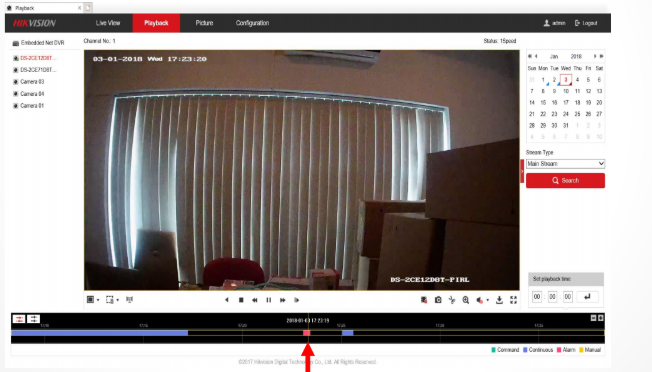Screen dimensions: 652x372
Task: Go to next year in calendar
Action: [601, 56]
